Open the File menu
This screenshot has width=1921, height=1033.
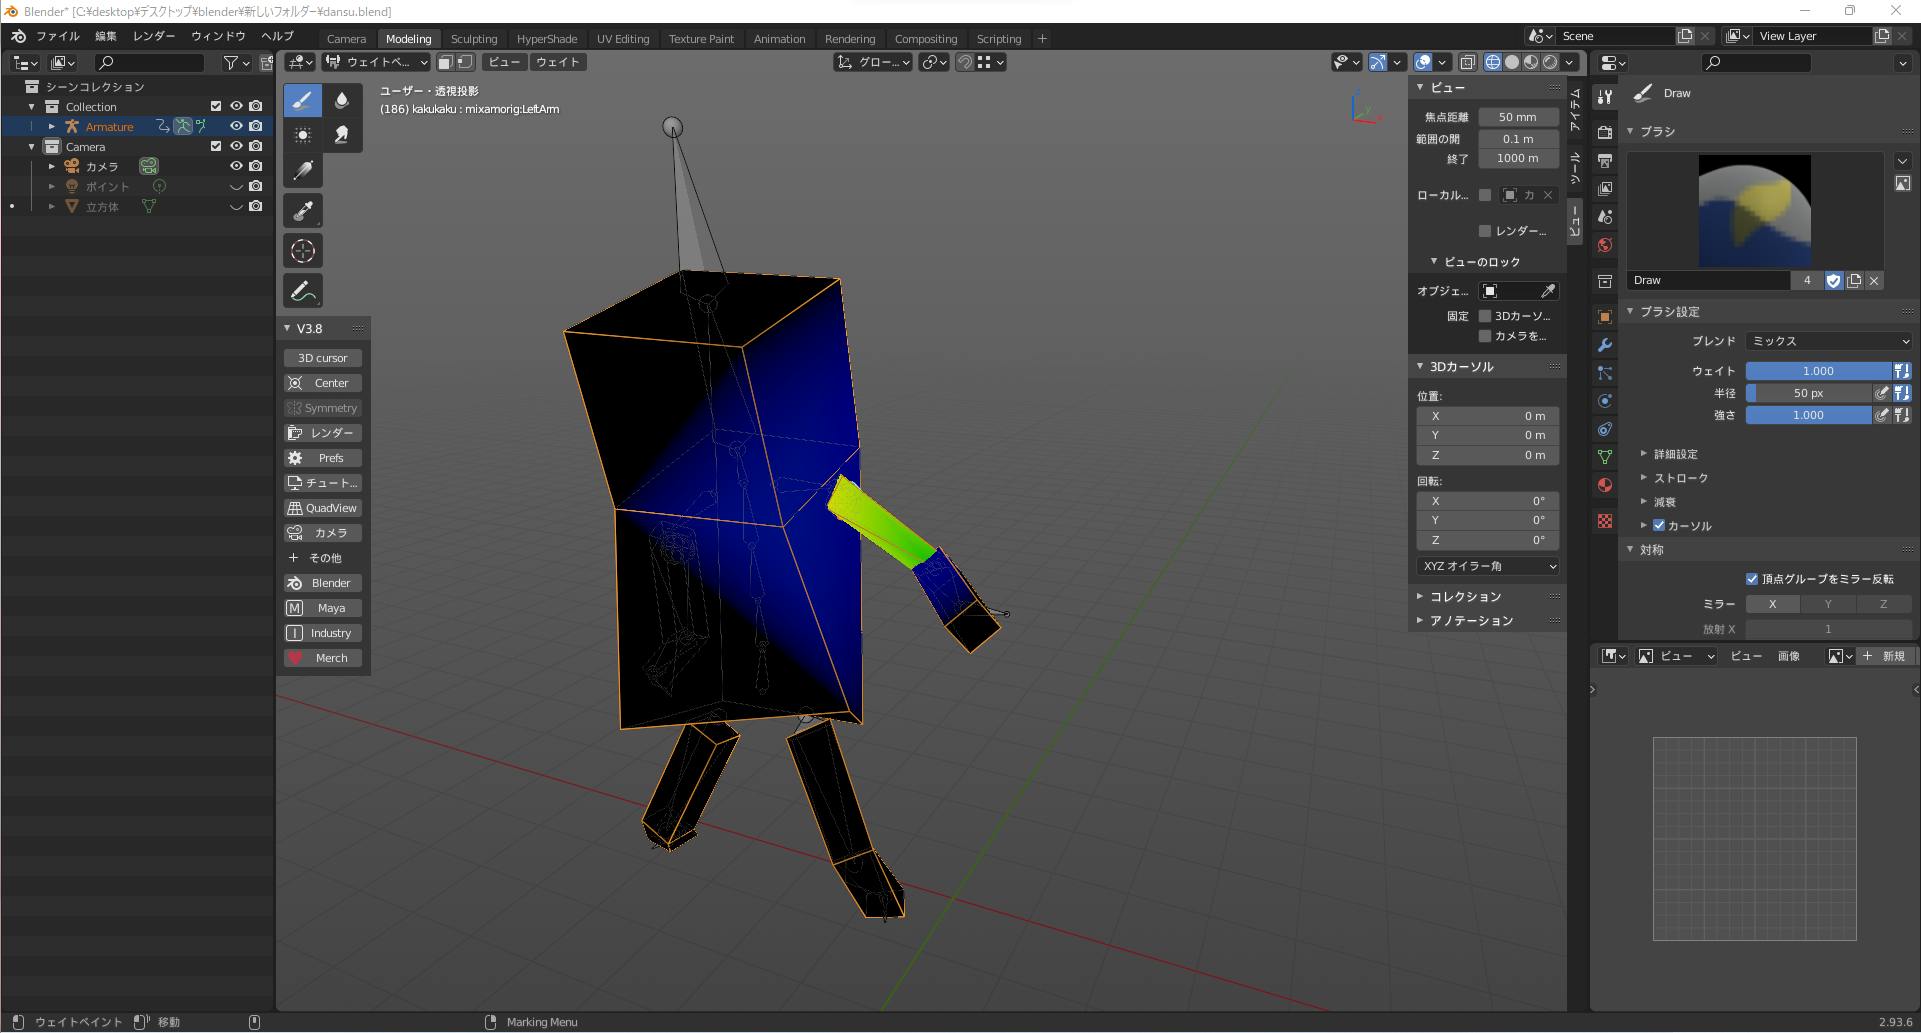[58, 36]
